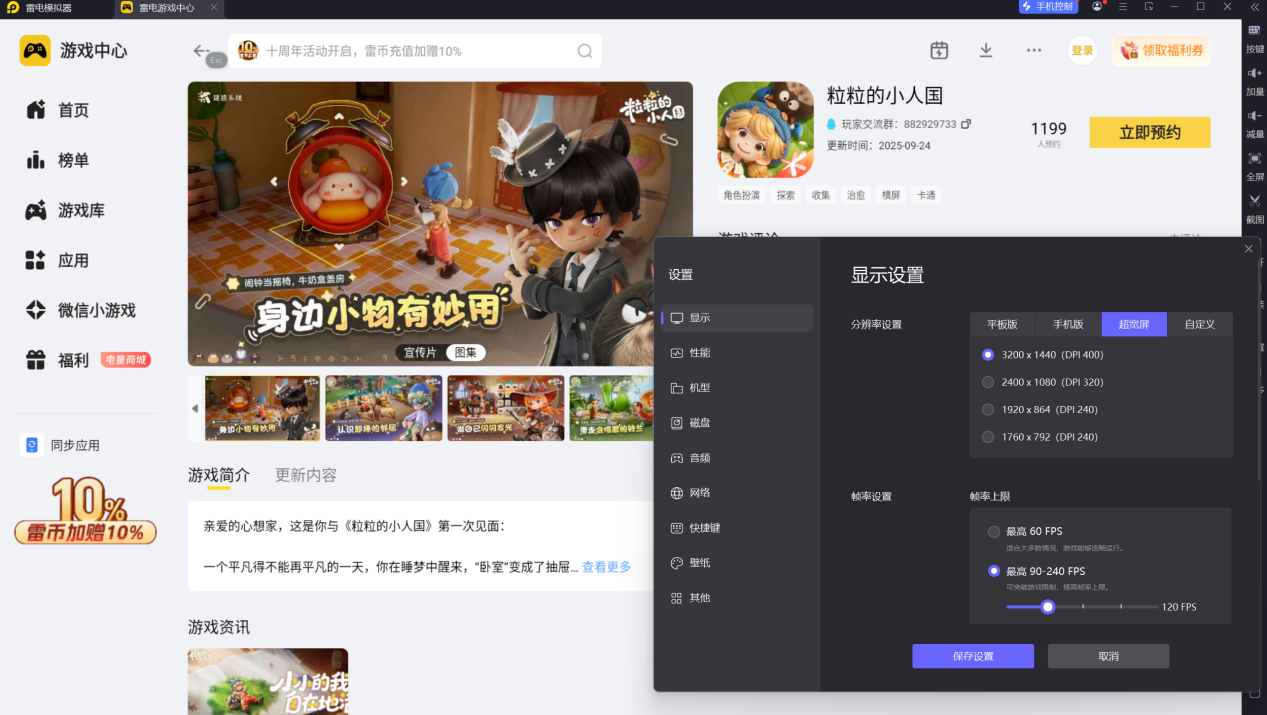Switch to 自定义 resolution tab

click(1200, 324)
